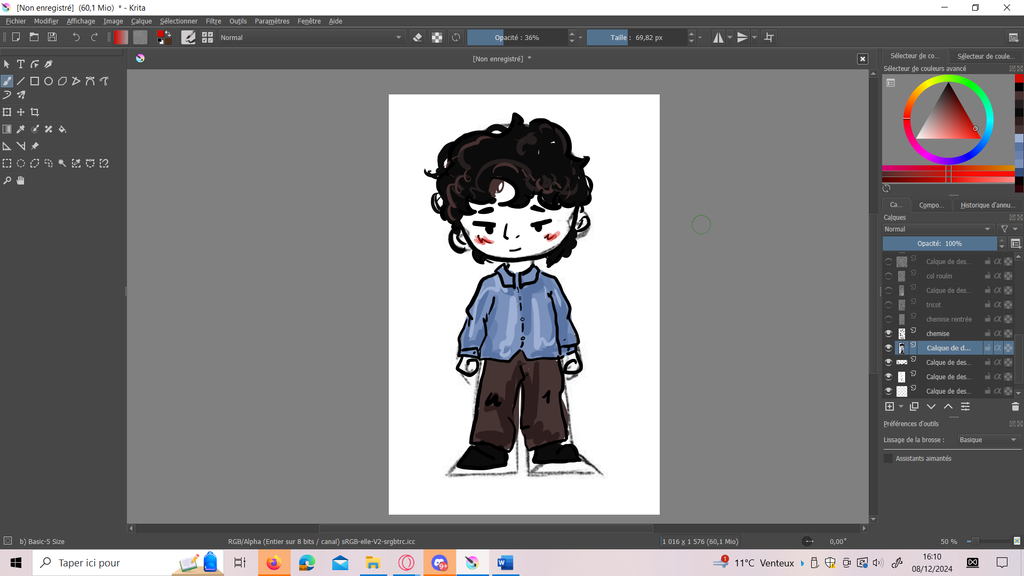Select the Text tool in toolbox
This screenshot has width=1024, height=576.
coord(20,64)
